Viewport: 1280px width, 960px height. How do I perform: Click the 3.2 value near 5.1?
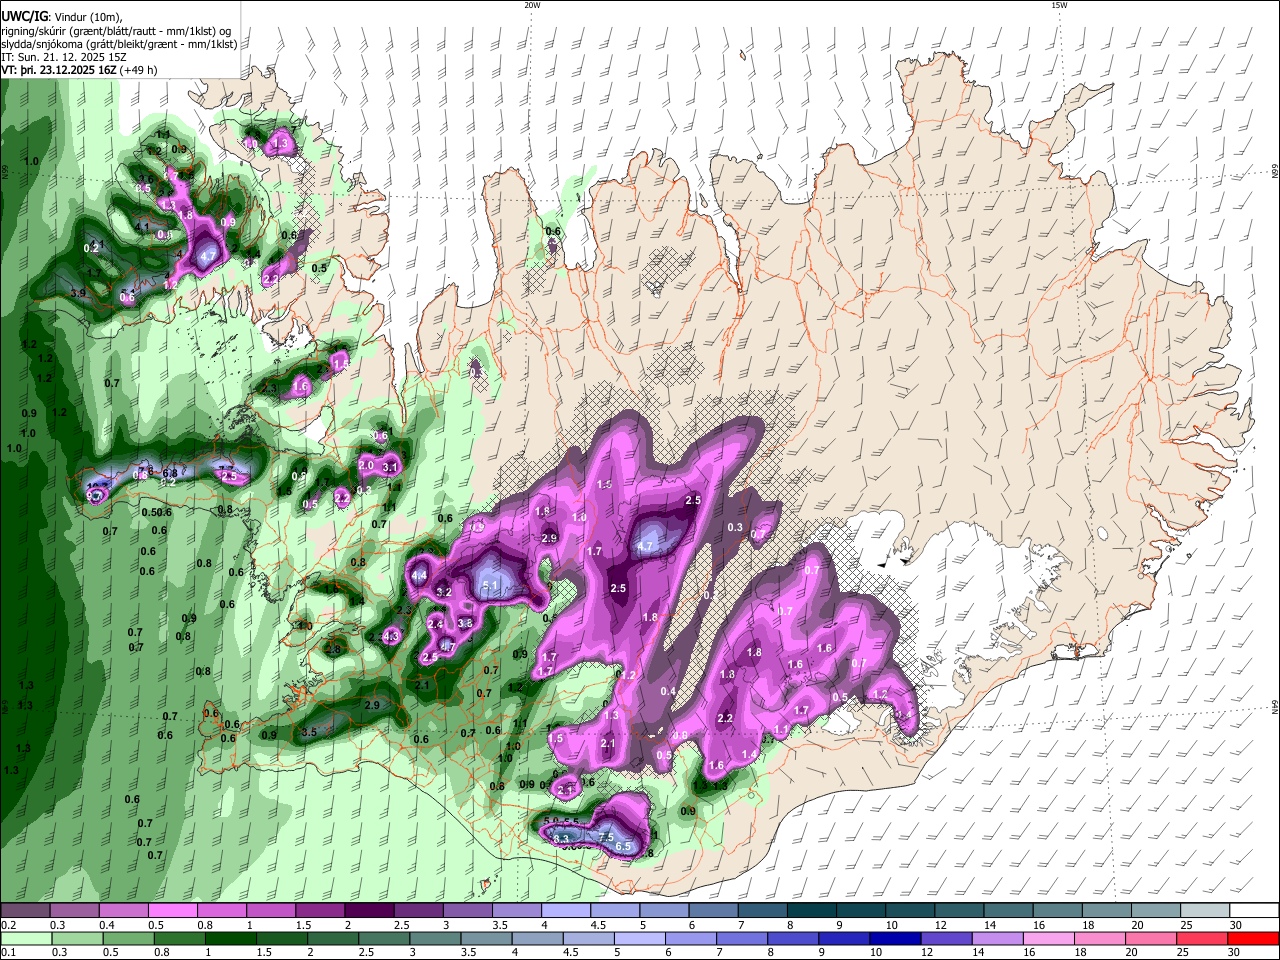445,592
